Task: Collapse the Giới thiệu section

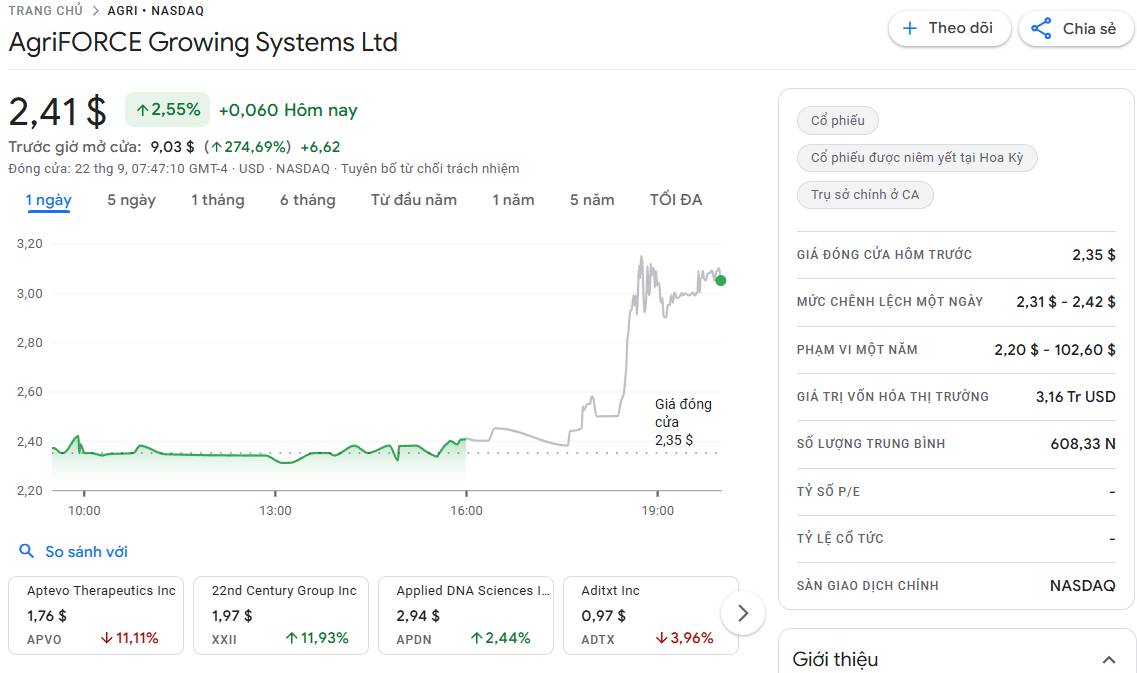Action: (x=1109, y=659)
